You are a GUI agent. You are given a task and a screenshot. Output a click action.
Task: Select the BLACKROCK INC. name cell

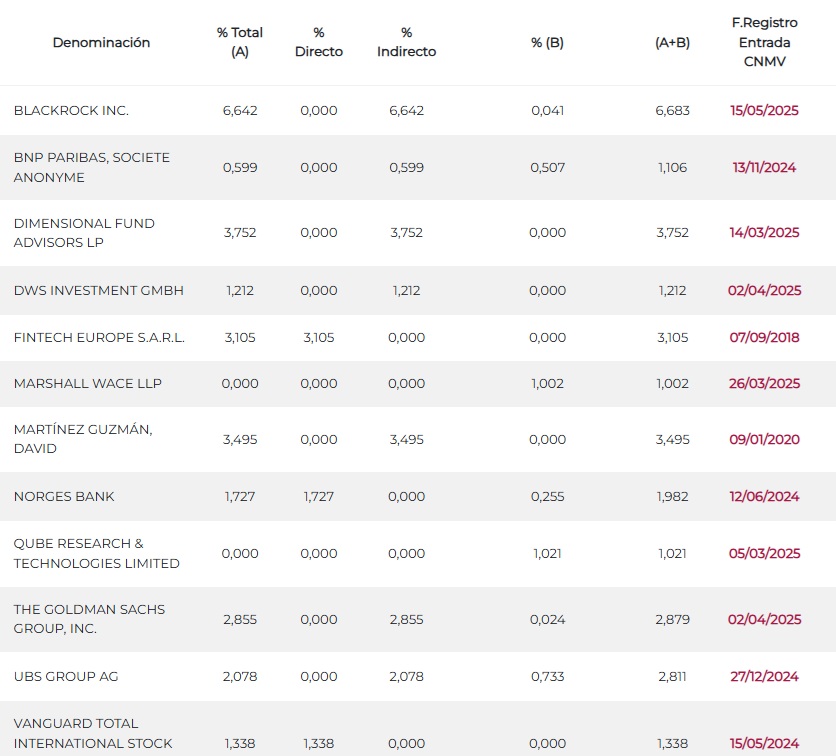pyautogui.click(x=71, y=110)
